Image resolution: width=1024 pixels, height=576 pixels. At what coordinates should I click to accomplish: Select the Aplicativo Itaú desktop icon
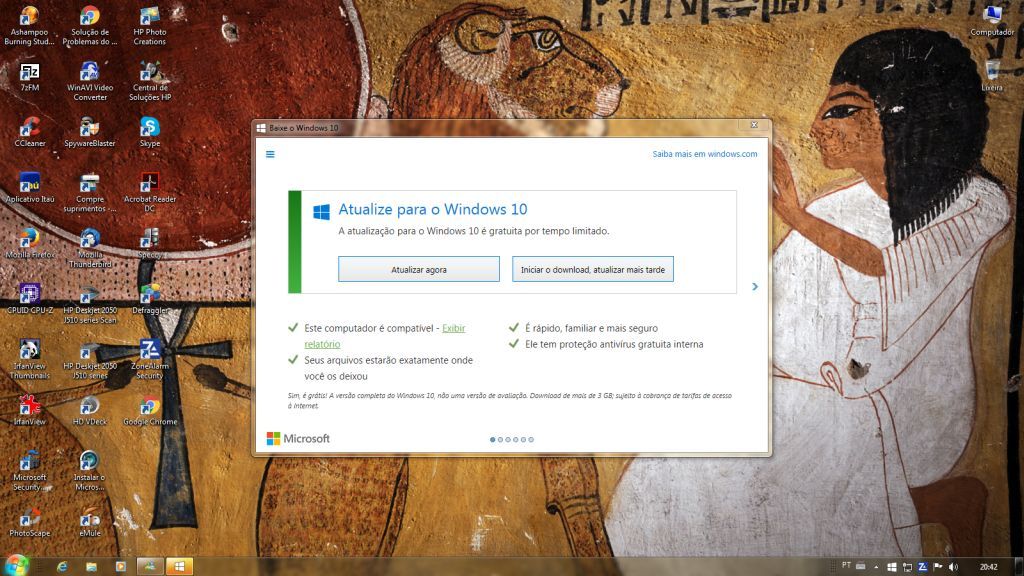29,188
